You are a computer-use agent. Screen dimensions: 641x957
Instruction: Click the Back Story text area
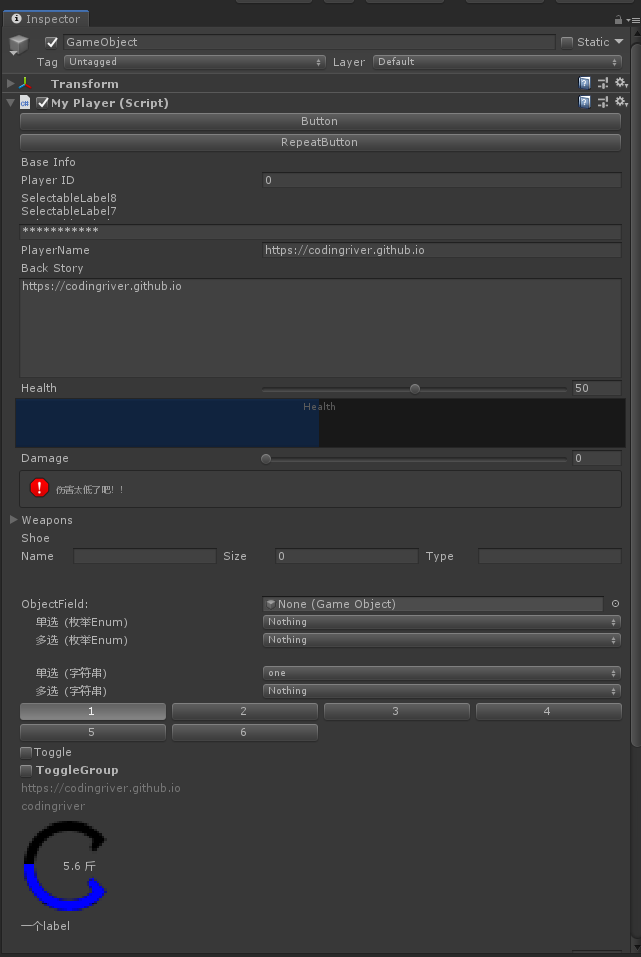320,328
